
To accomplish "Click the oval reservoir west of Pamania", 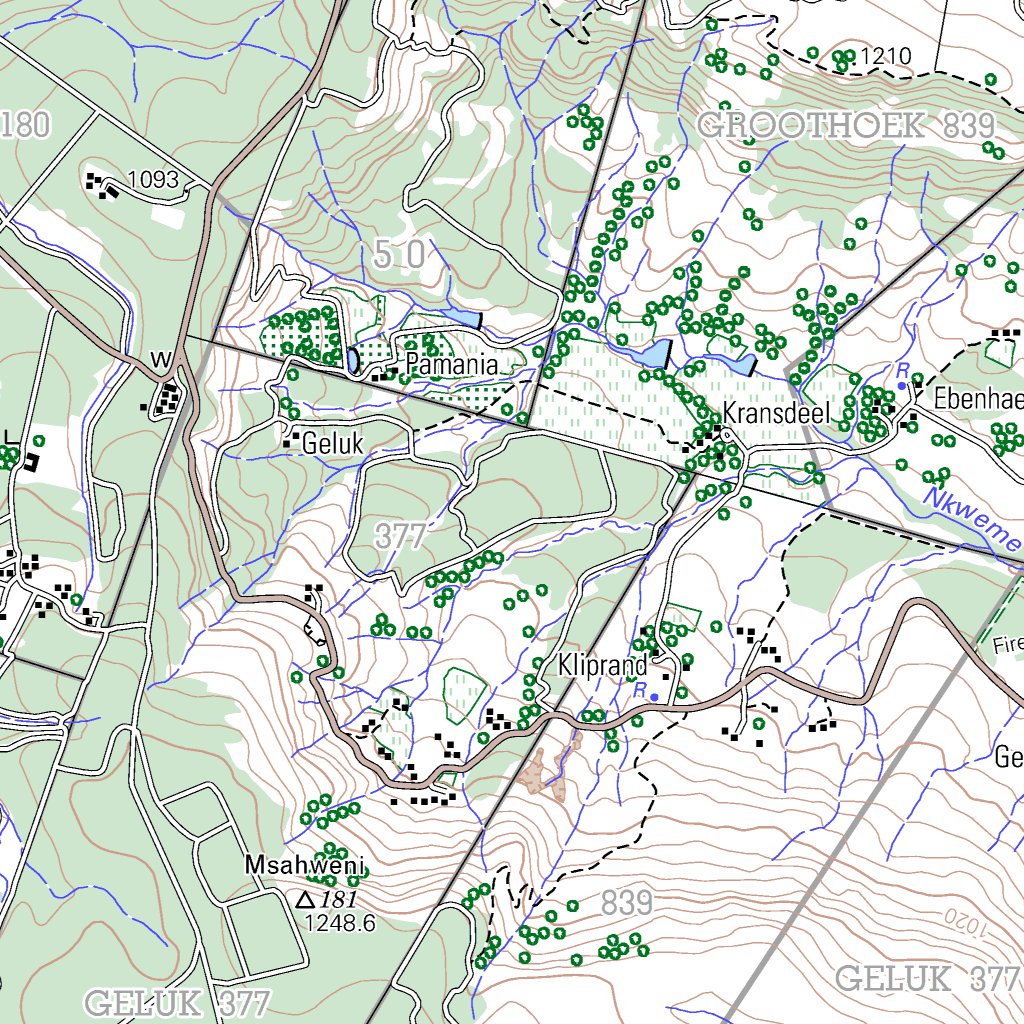I will 353,360.
